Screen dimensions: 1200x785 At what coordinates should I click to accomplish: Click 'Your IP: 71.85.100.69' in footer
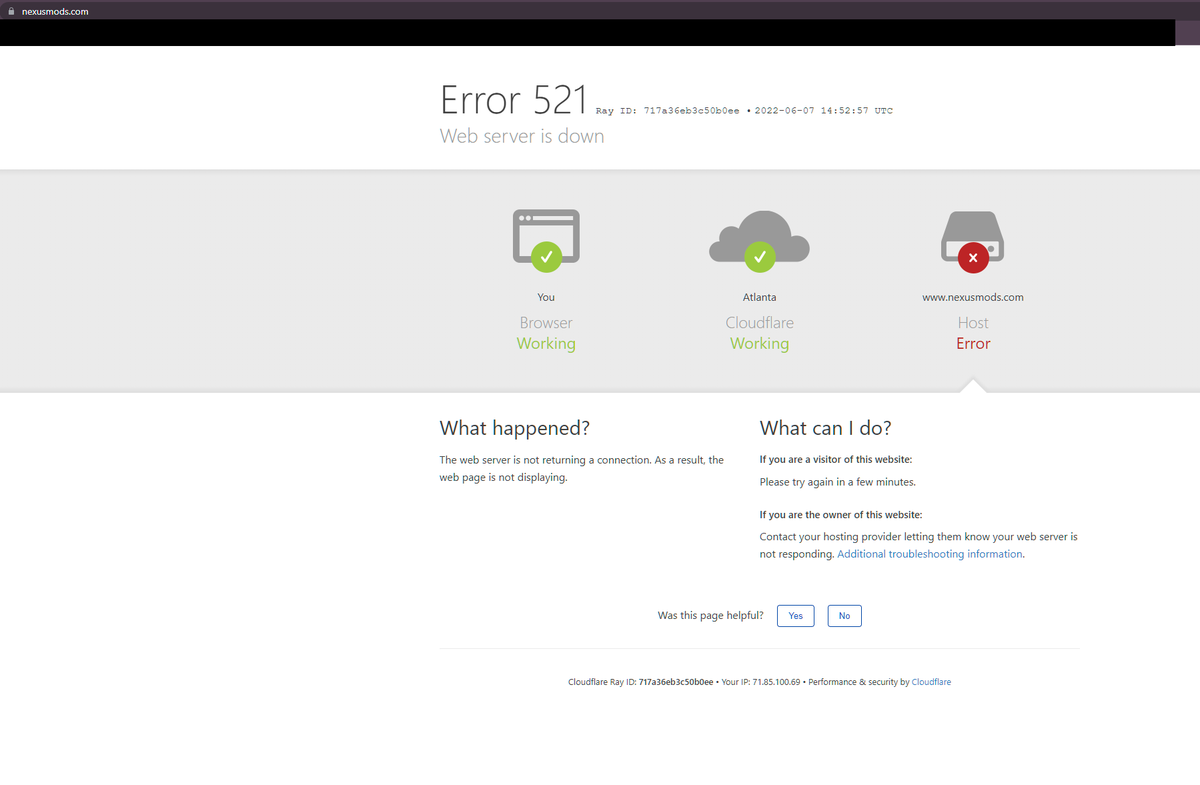[x=761, y=682]
